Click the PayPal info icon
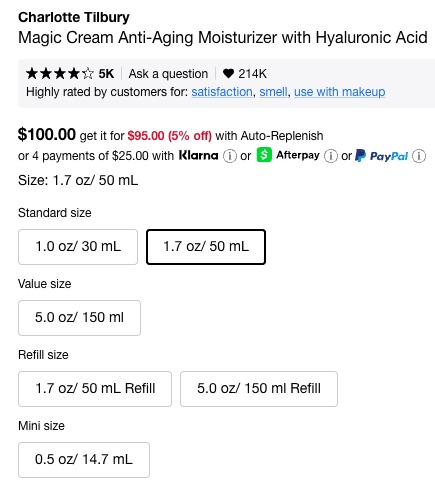The width and height of the screenshot is (435, 485). coord(419,156)
